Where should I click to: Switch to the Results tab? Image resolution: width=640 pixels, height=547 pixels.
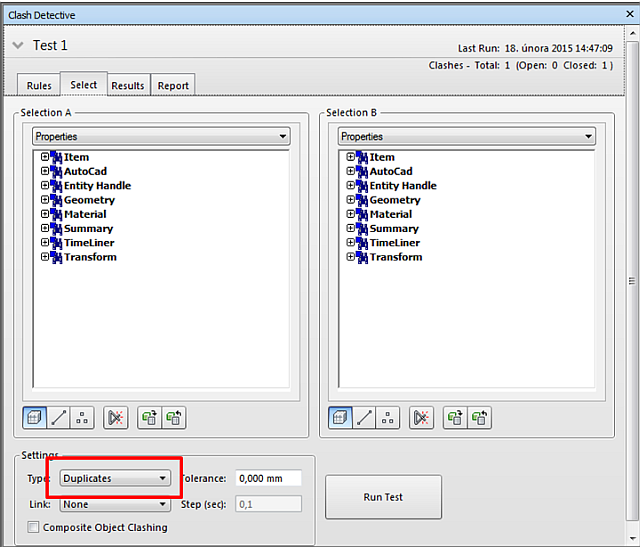(128, 86)
